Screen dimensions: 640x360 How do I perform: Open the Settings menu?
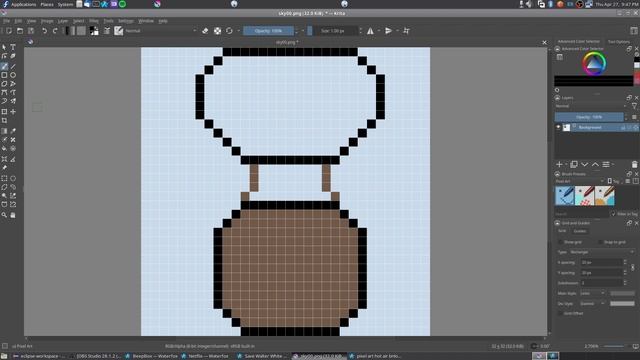pos(126,21)
